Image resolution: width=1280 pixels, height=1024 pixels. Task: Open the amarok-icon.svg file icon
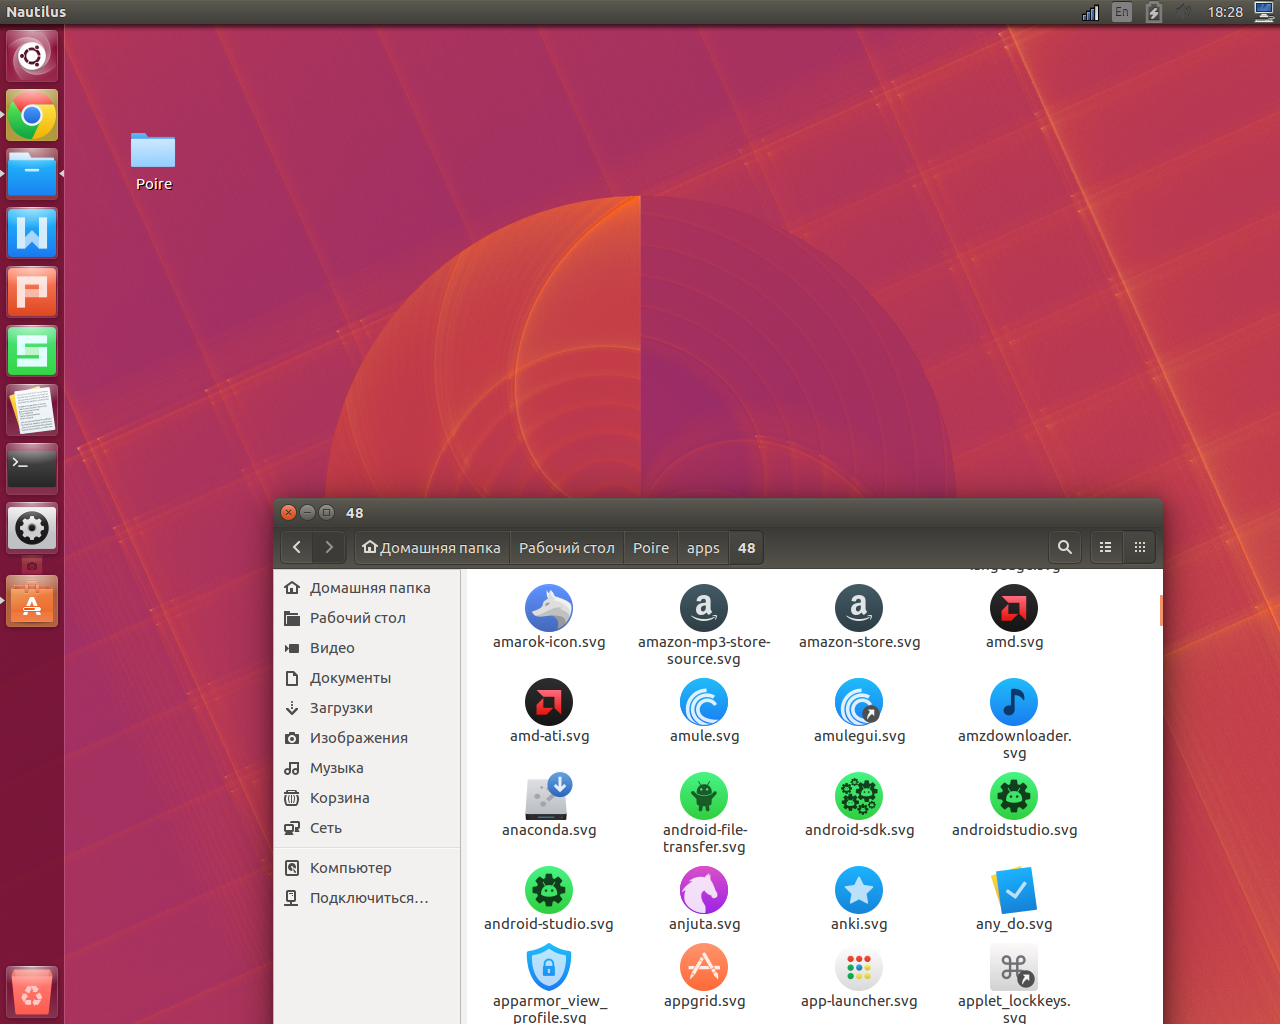coord(549,608)
